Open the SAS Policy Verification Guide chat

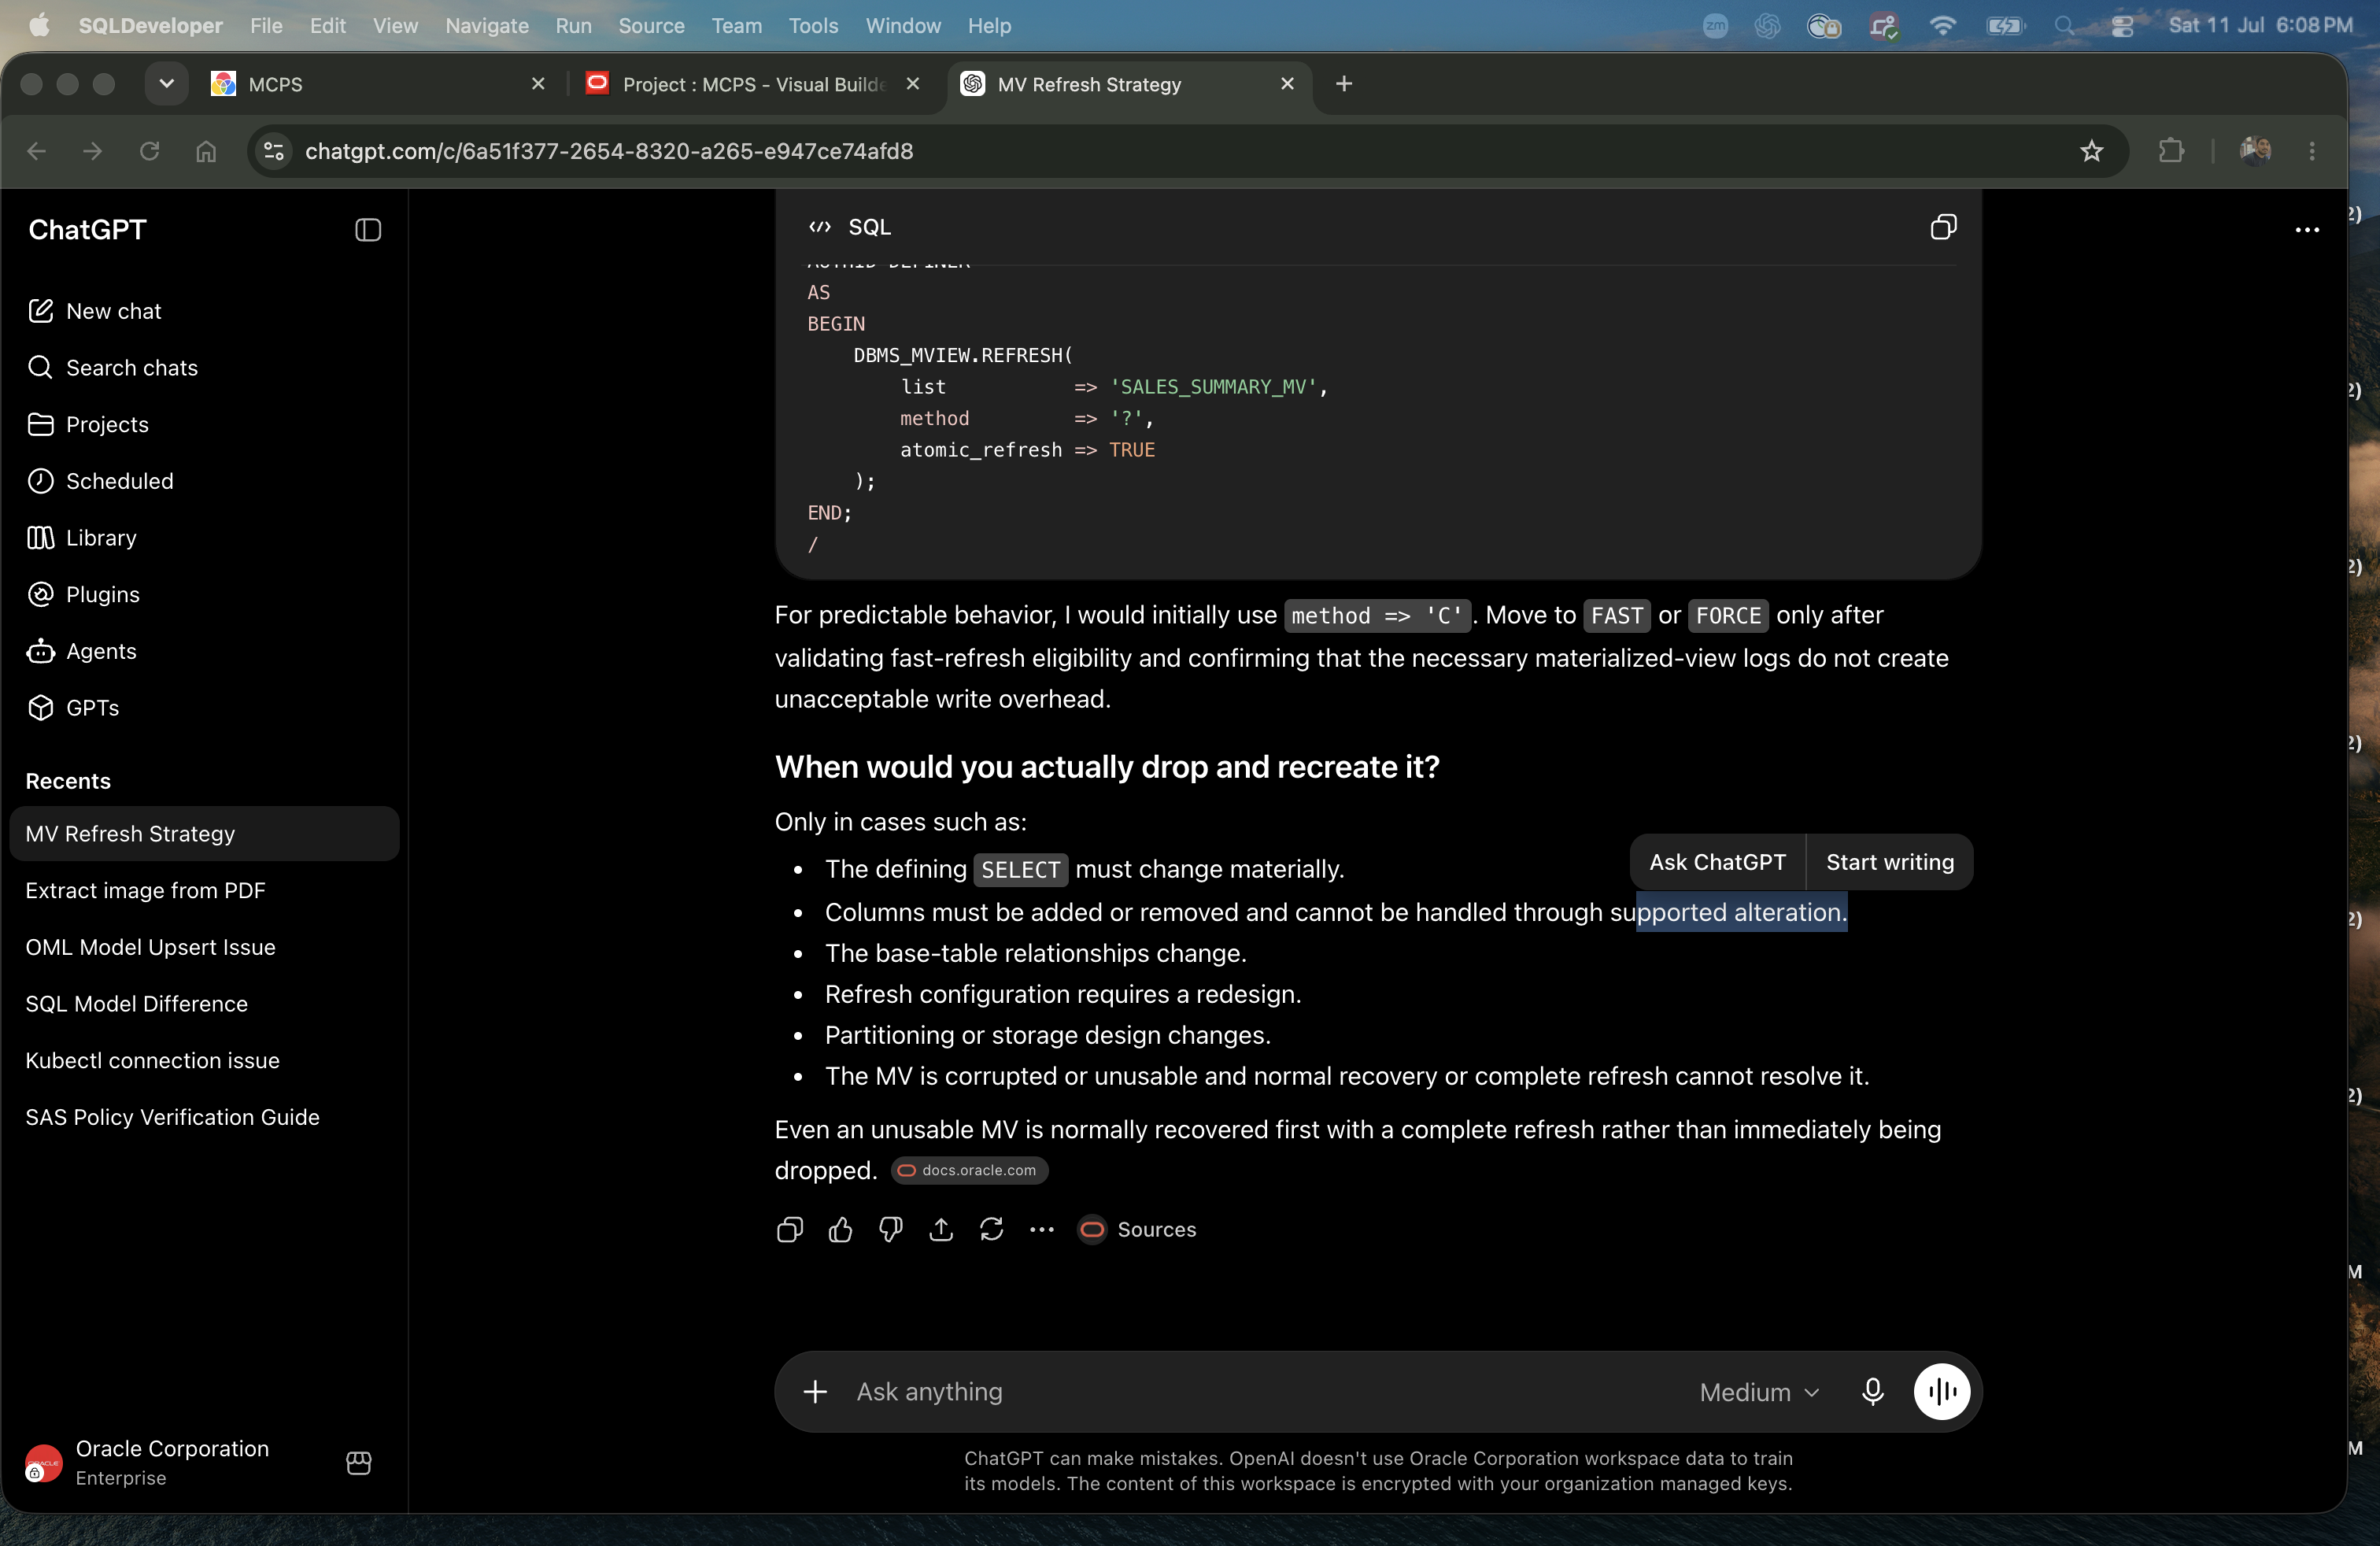204,1117
